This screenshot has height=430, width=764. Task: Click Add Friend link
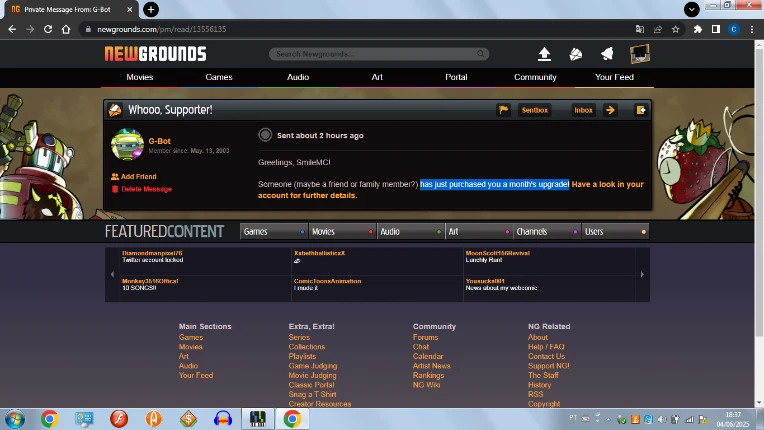pos(134,176)
